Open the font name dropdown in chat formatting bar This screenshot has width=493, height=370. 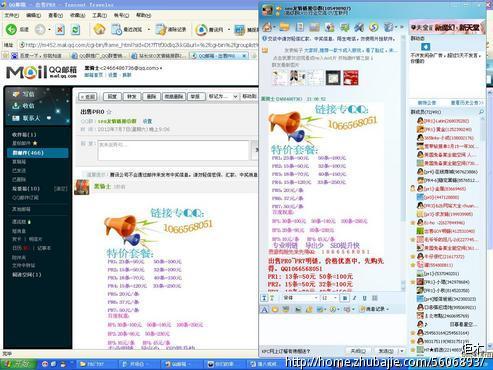[x=301, y=298]
